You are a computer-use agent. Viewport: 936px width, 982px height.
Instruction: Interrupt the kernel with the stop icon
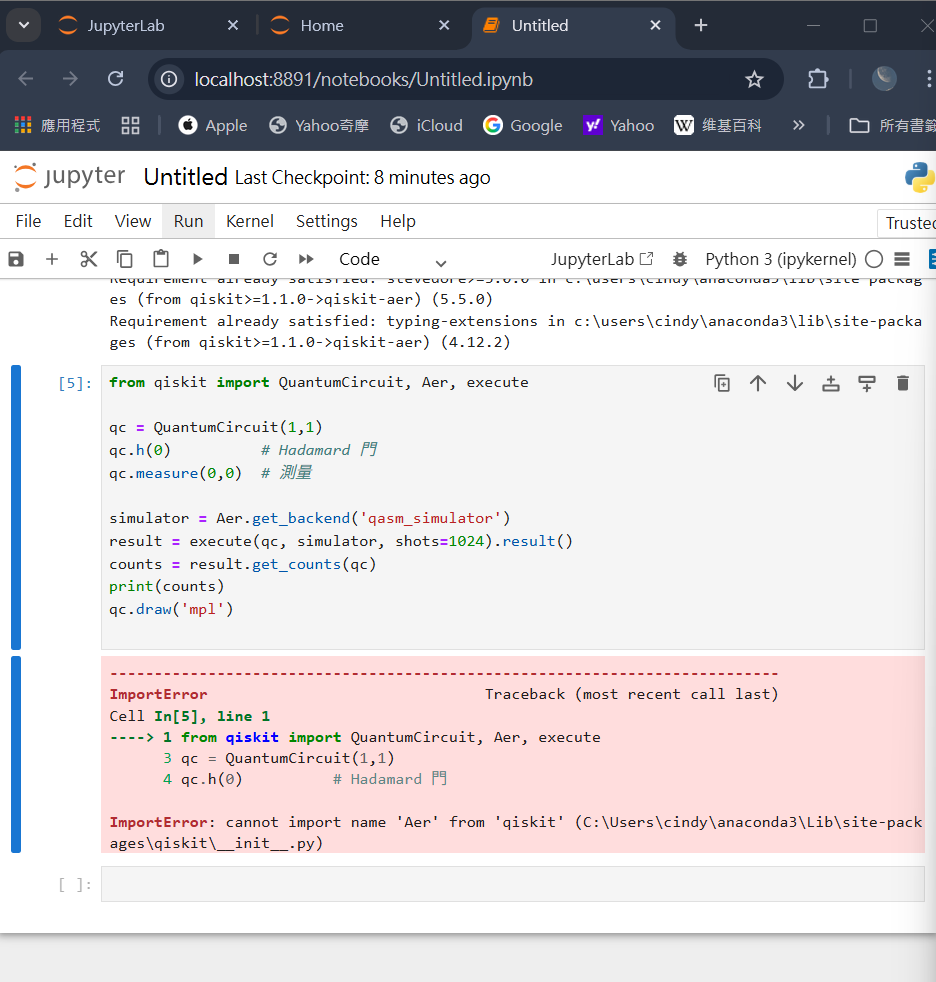[x=234, y=259]
